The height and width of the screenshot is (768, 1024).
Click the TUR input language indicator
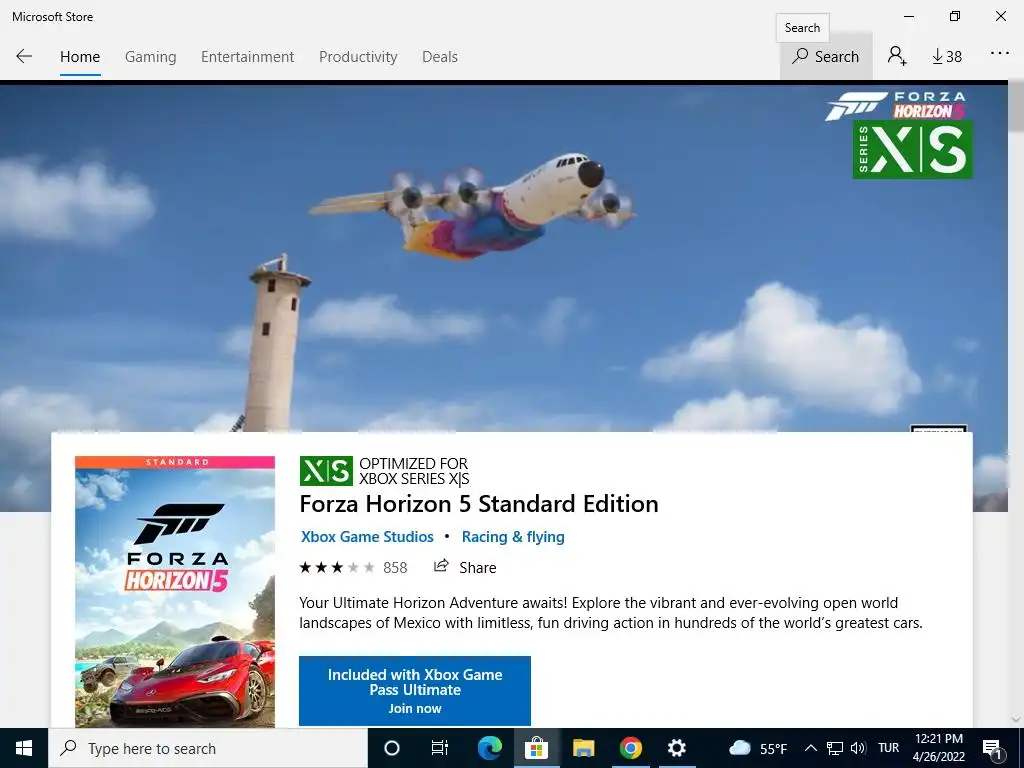coord(888,748)
